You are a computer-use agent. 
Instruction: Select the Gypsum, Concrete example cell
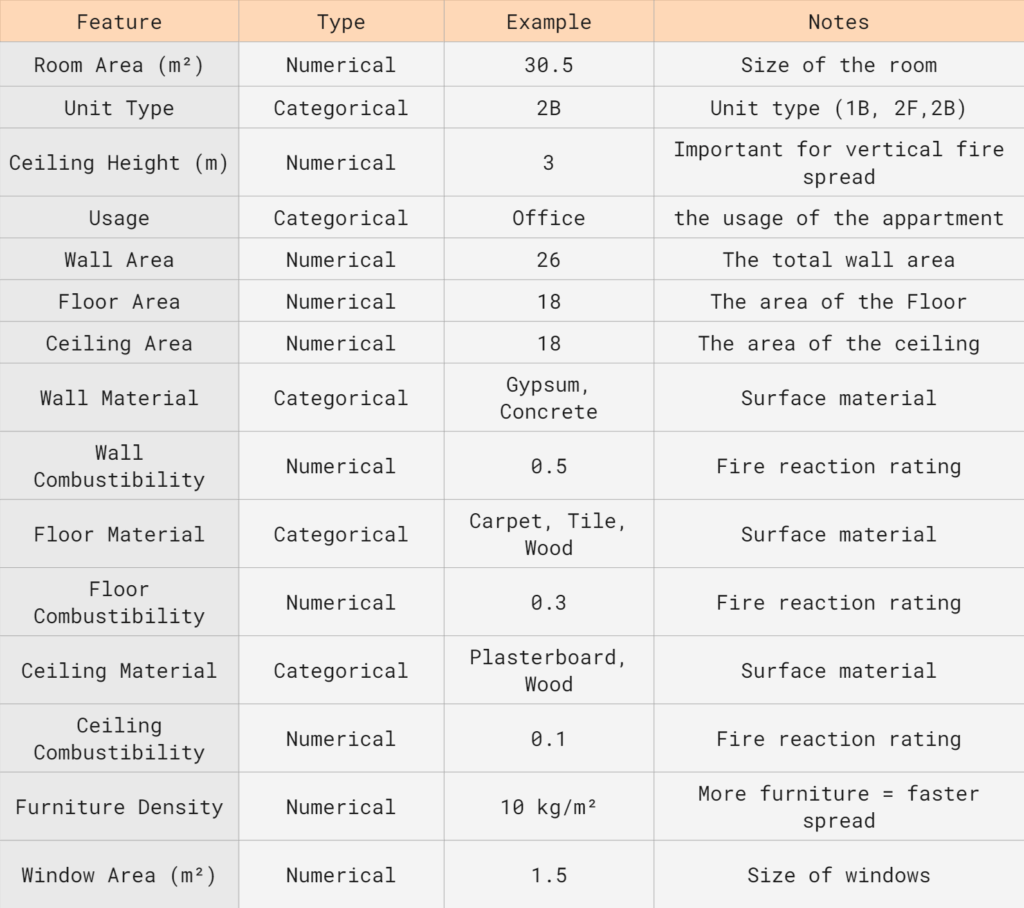point(549,398)
